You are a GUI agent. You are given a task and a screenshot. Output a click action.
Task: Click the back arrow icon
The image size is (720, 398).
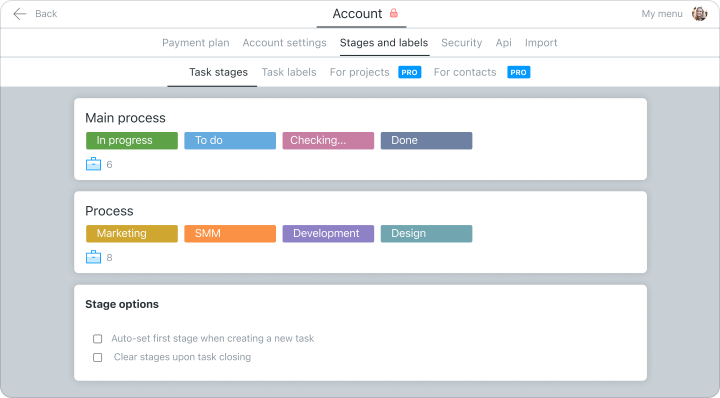click(19, 14)
